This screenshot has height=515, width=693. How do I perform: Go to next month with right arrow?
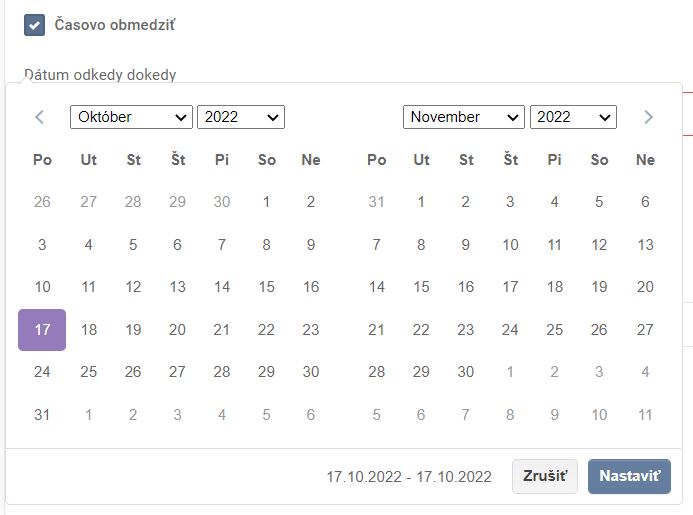pyautogui.click(x=648, y=117)
